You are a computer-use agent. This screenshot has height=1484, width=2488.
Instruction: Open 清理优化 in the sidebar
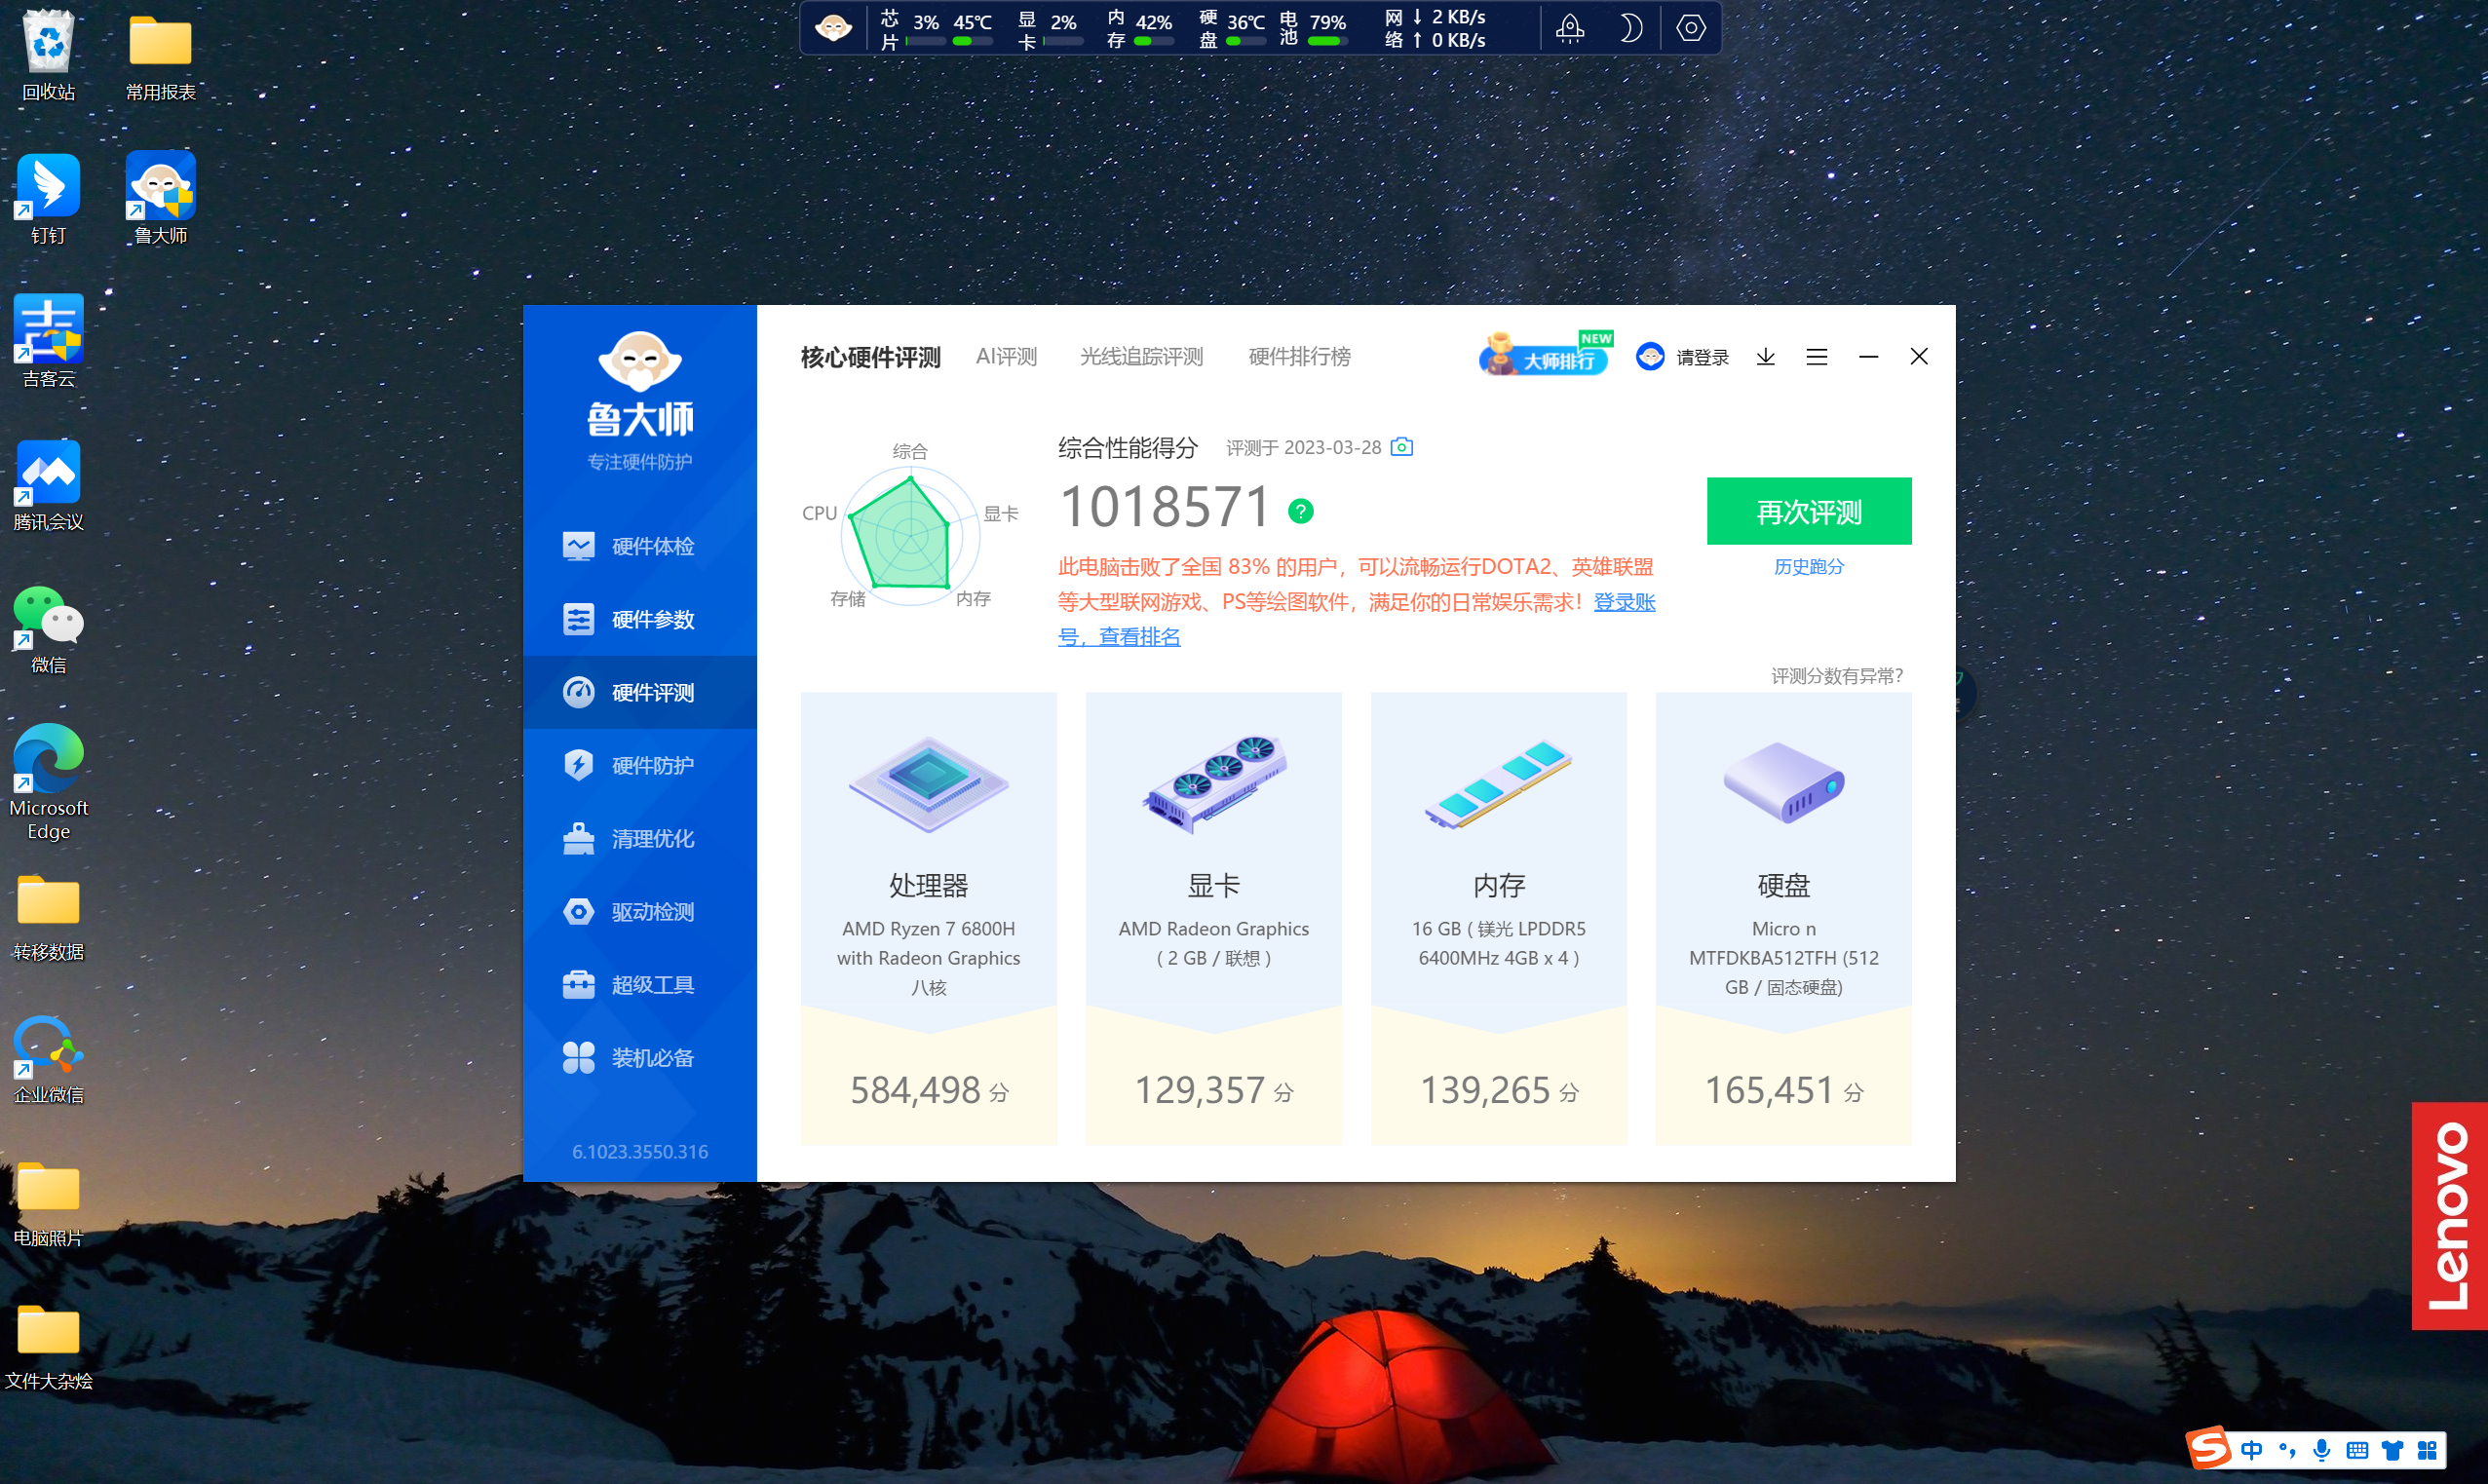point(640,838)
